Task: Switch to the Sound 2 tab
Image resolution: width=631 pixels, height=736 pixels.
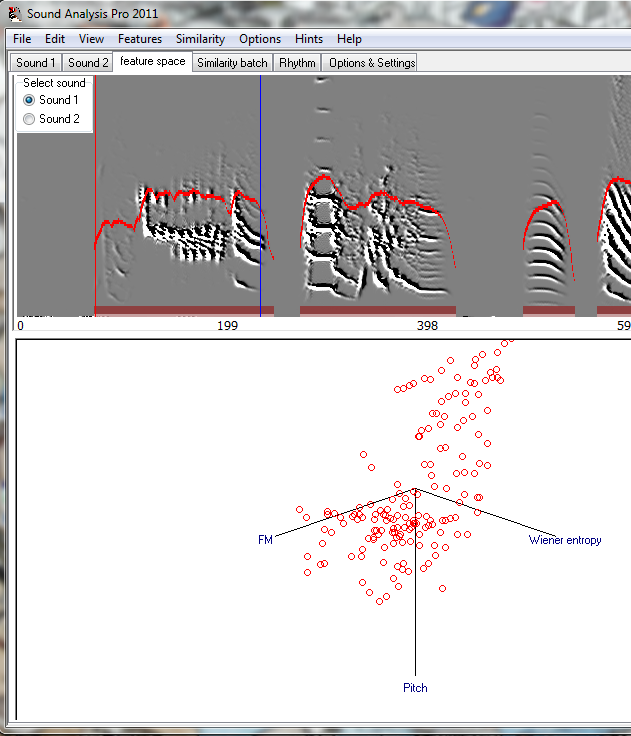Action: coord(88,63)
